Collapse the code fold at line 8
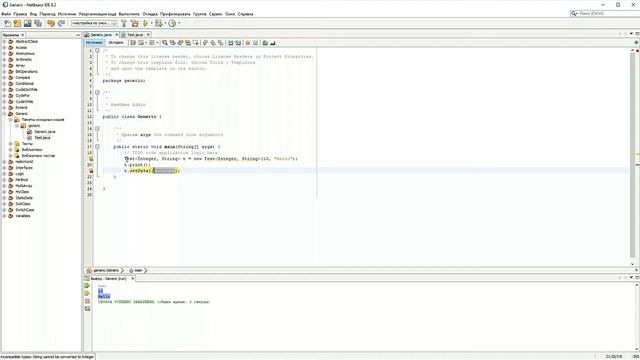This screenshot has width=640, height=360. coord(97,93)
